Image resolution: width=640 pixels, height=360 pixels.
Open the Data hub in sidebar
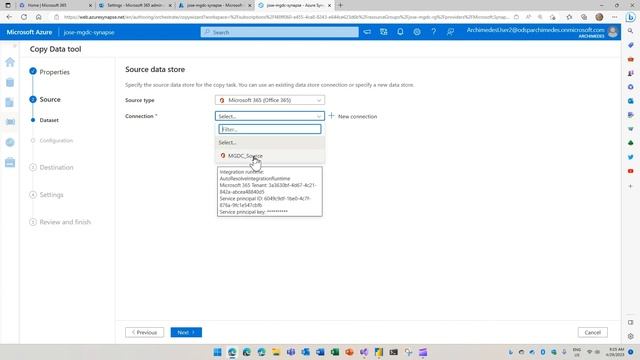tap(10, 82)
